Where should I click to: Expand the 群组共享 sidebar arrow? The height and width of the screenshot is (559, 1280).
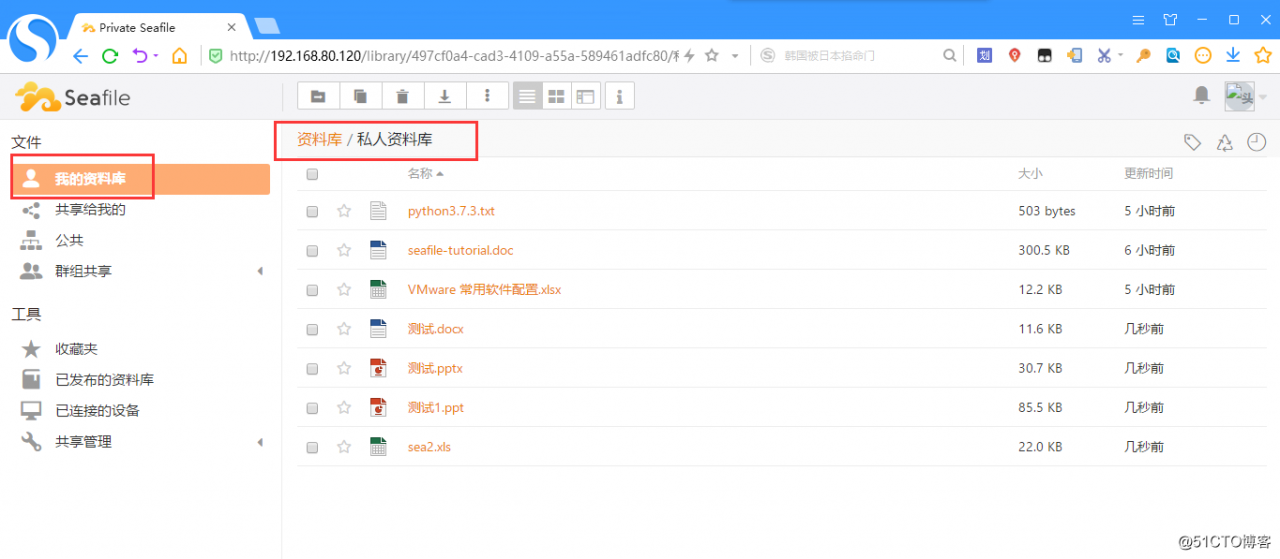pos(260,272)
